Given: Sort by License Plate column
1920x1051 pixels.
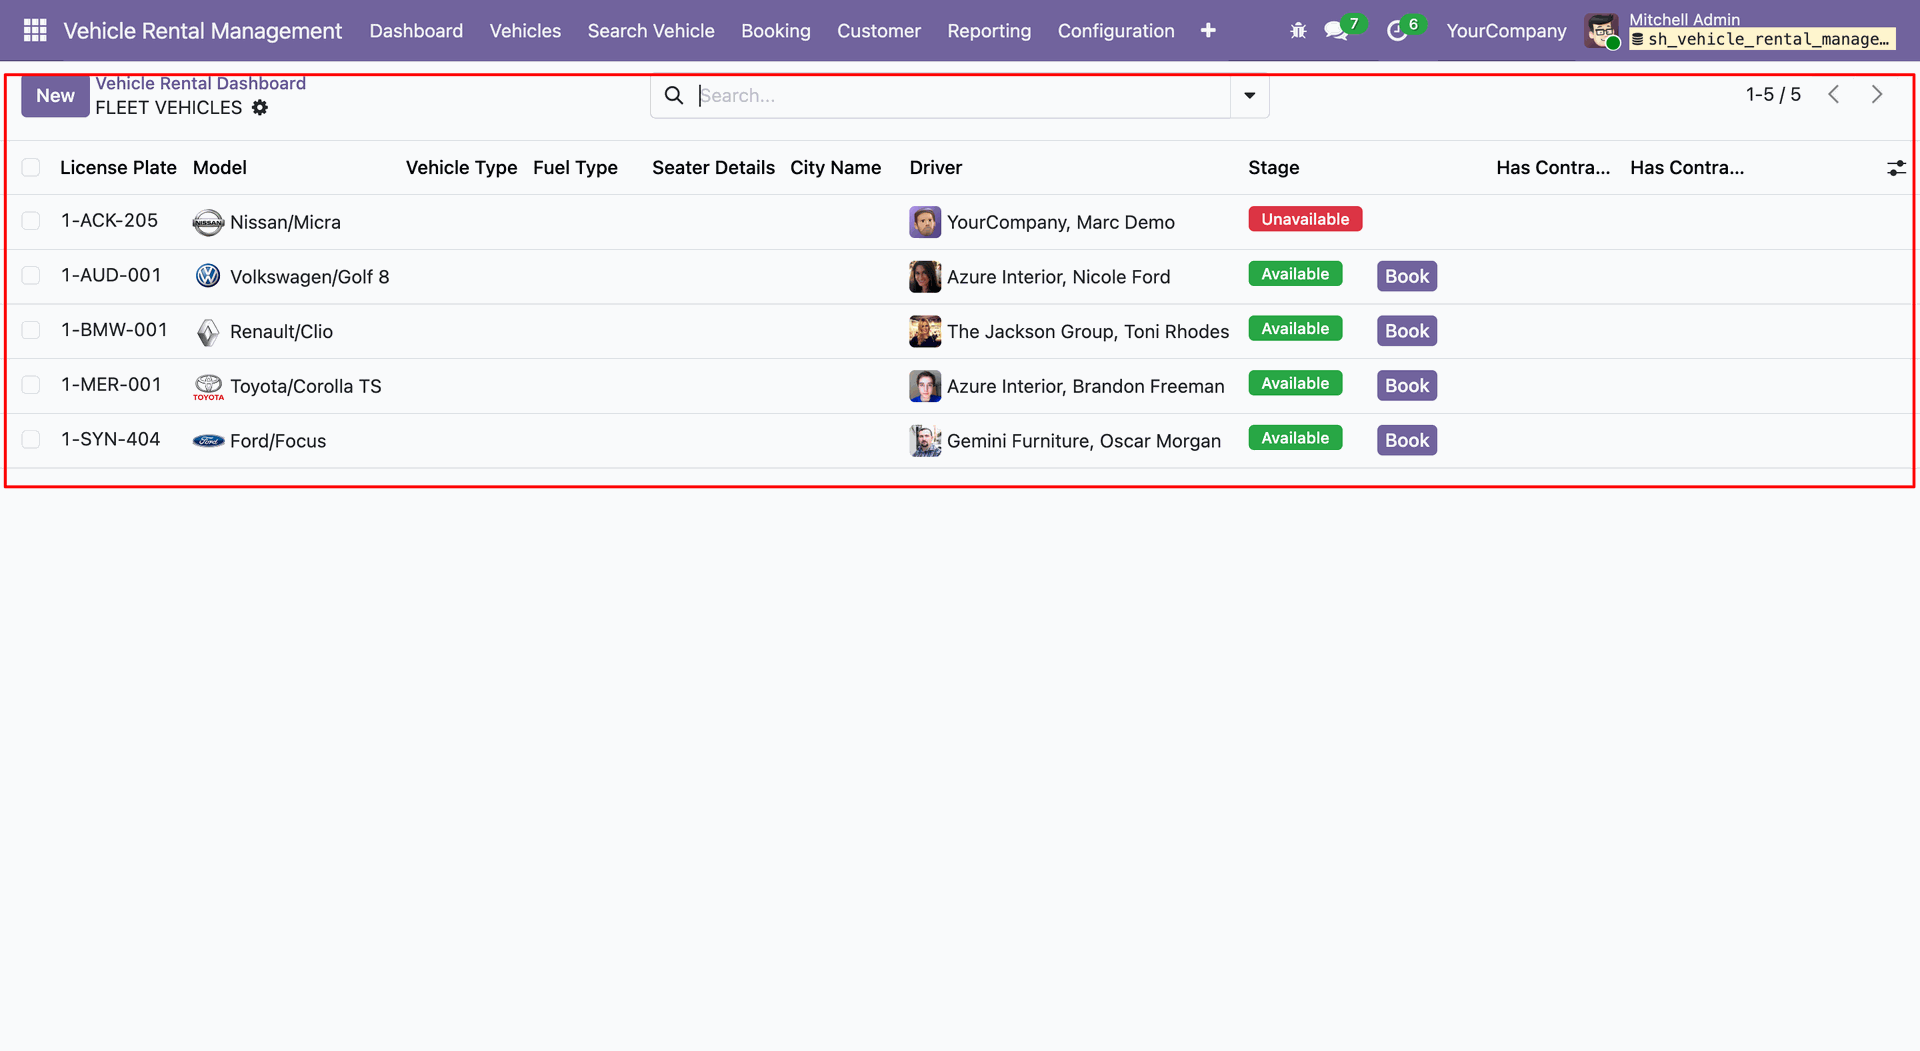Looking at the screenshot, I should pos(118,168).
